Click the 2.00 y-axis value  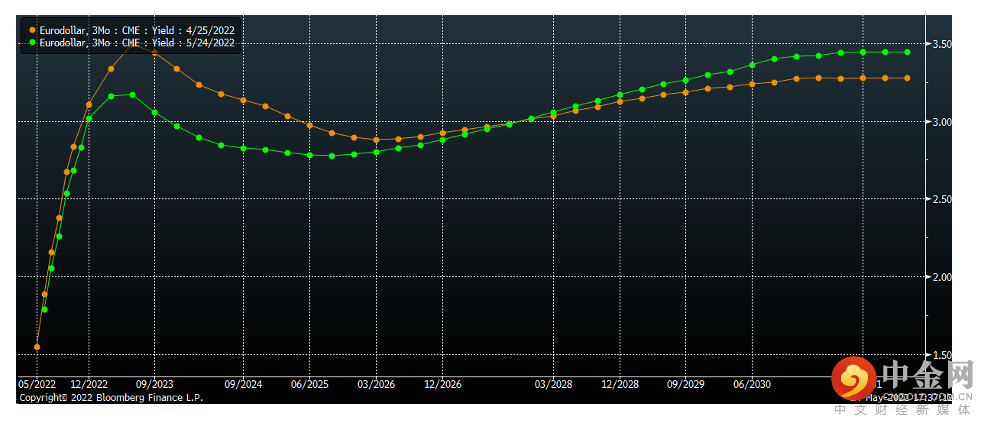coord(942,277)
